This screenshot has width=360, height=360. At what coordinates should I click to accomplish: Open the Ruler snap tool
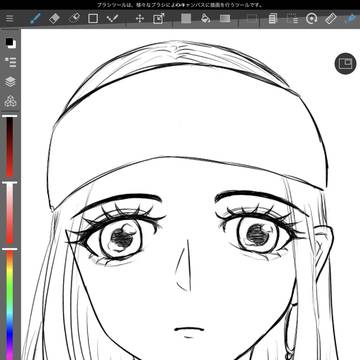click(x=331, y=18)
